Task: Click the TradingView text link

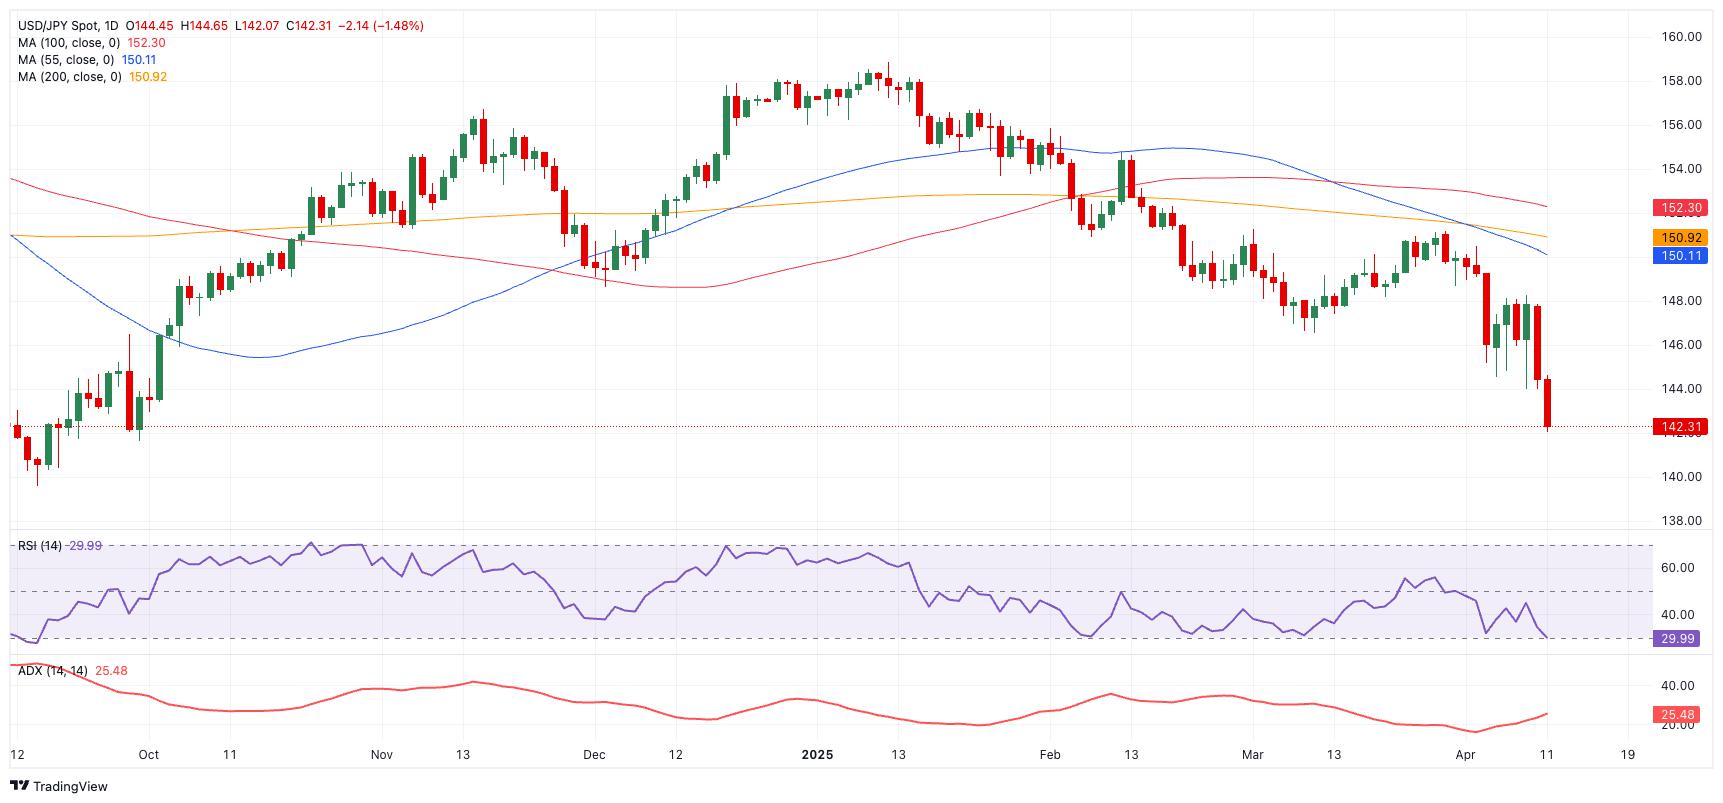Action: tap(70, 787)
